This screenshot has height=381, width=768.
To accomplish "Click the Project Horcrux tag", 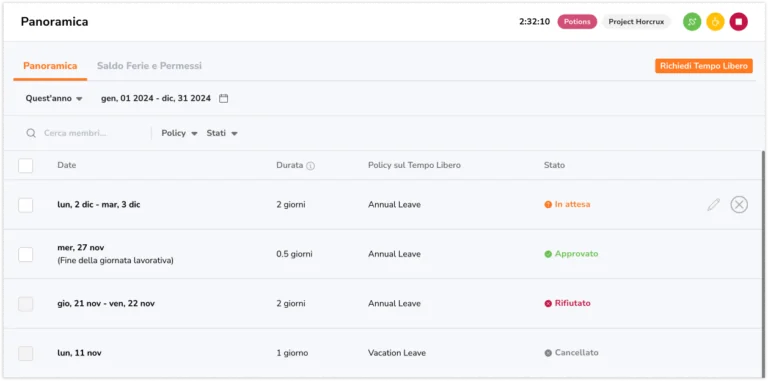I will pos(636,22).
